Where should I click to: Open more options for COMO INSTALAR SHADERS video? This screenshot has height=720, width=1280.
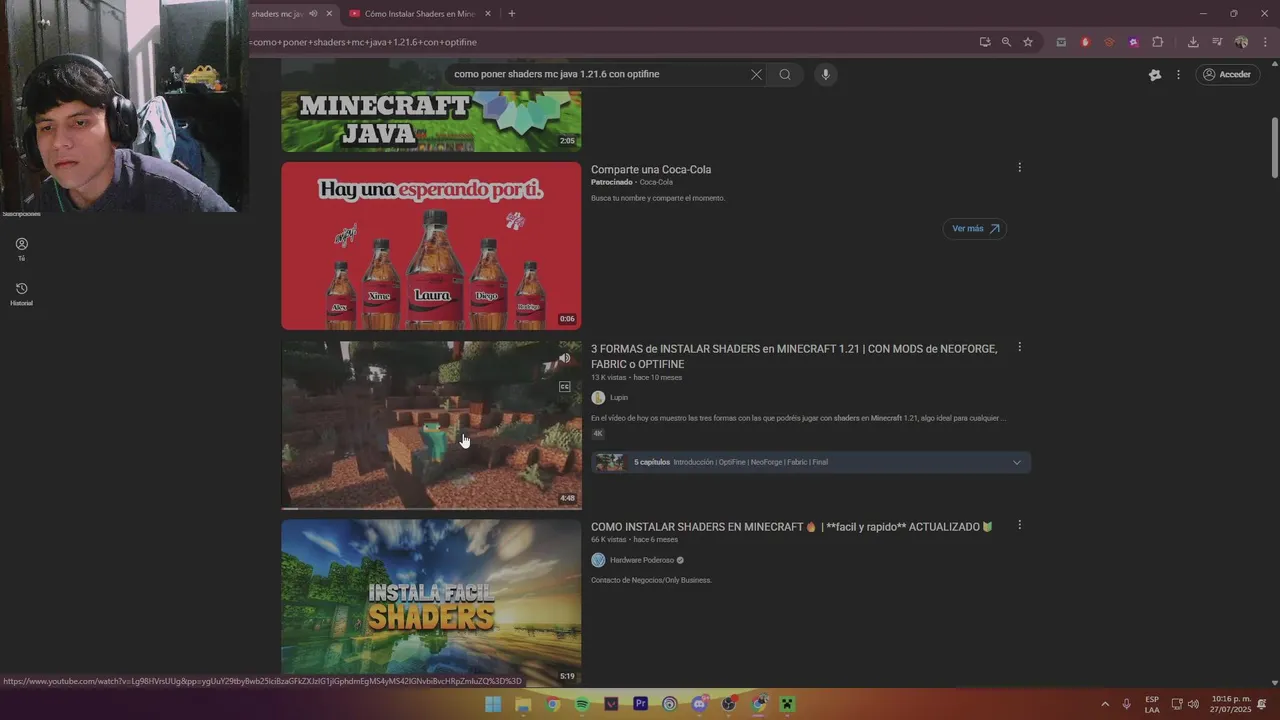(x=1019, y=525)
